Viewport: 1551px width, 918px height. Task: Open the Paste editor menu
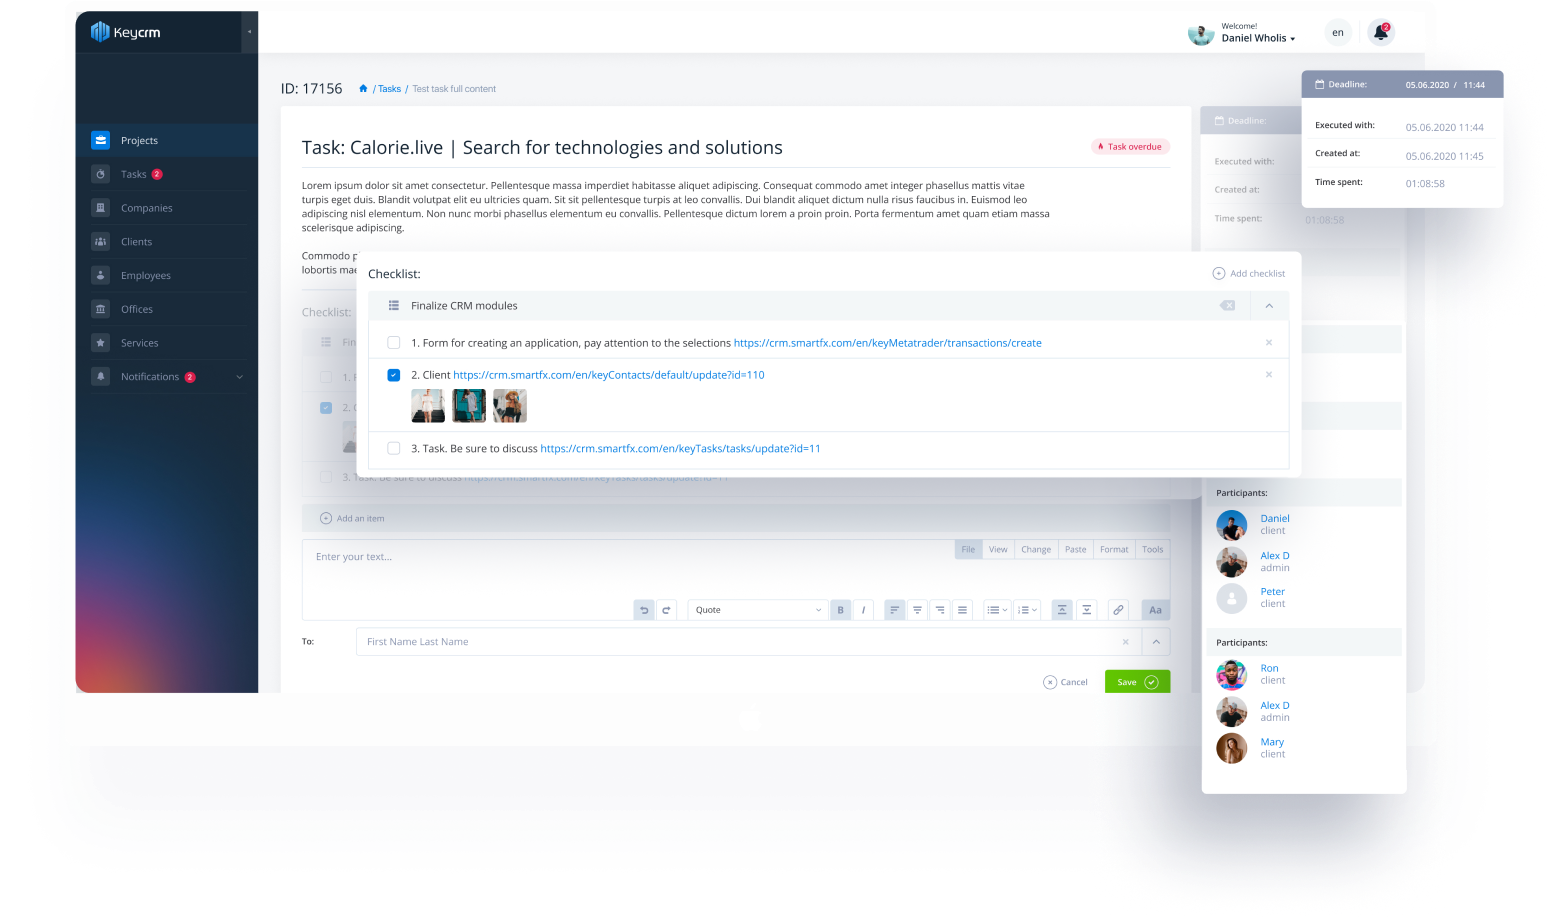coord(1076,550)
